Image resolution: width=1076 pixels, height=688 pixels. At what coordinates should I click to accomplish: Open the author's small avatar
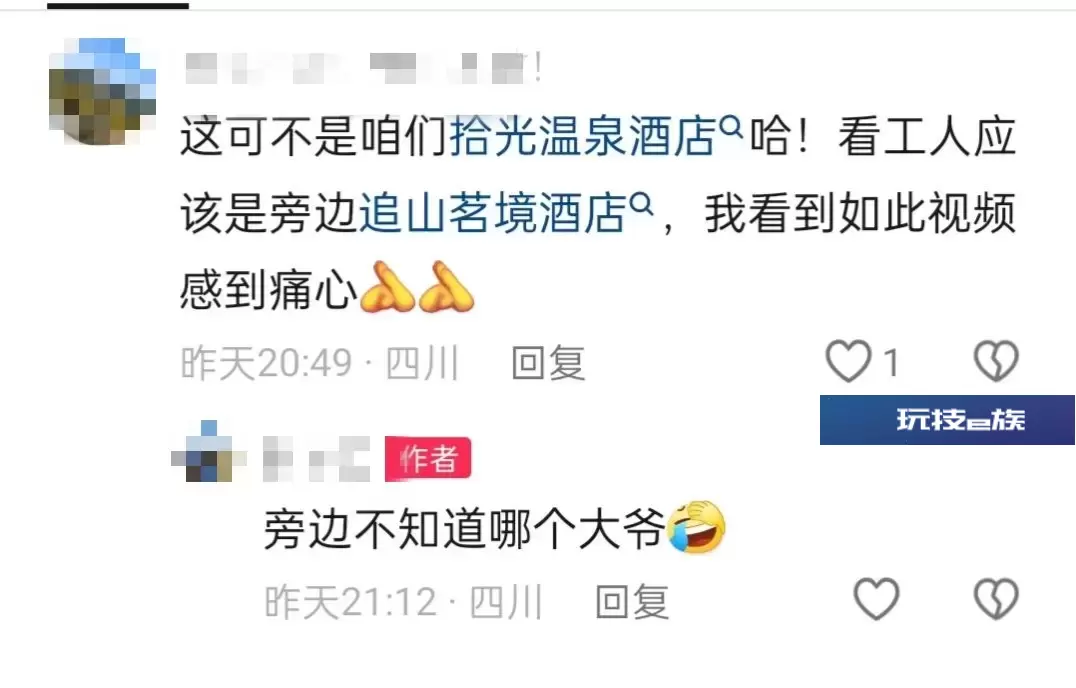point(209,452)
